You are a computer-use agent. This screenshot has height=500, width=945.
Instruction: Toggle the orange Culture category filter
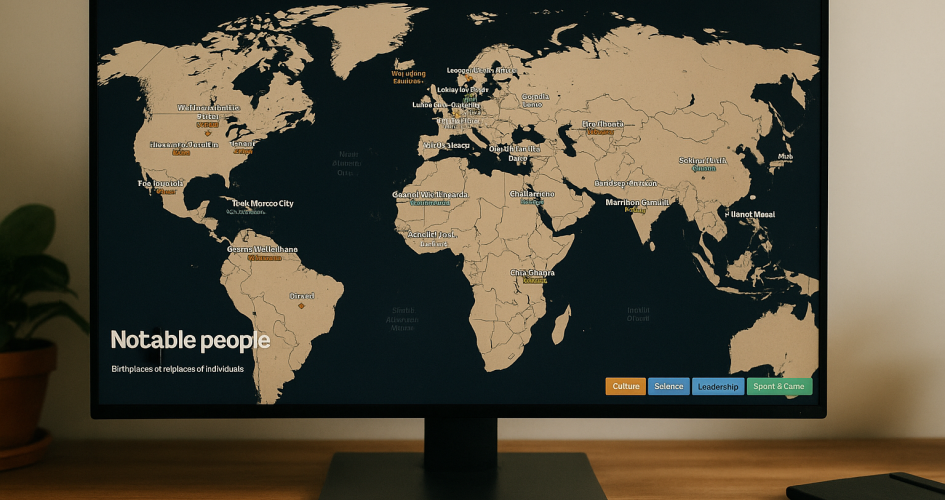pos(625,386)
